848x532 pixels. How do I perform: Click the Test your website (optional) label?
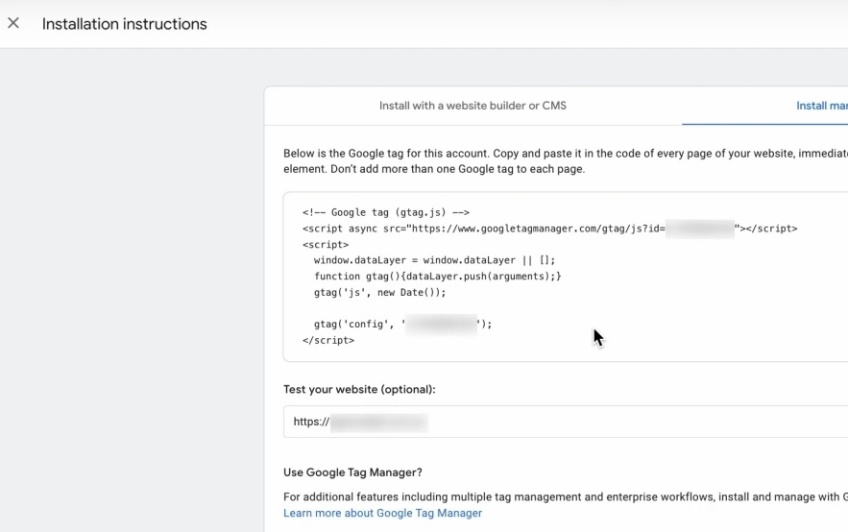(x=359, y=389)
